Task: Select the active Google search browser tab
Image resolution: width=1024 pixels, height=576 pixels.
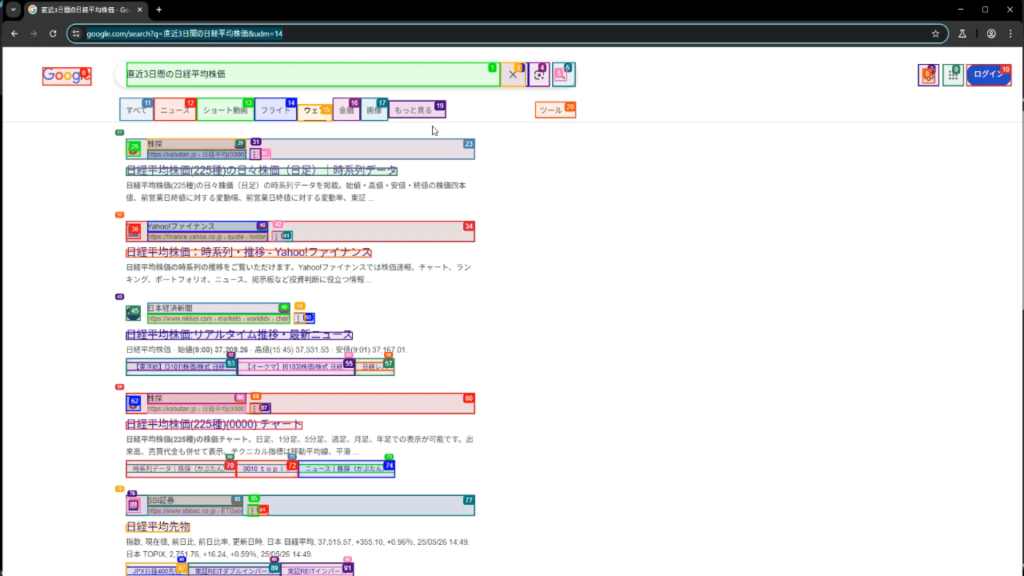Action: 86,10
